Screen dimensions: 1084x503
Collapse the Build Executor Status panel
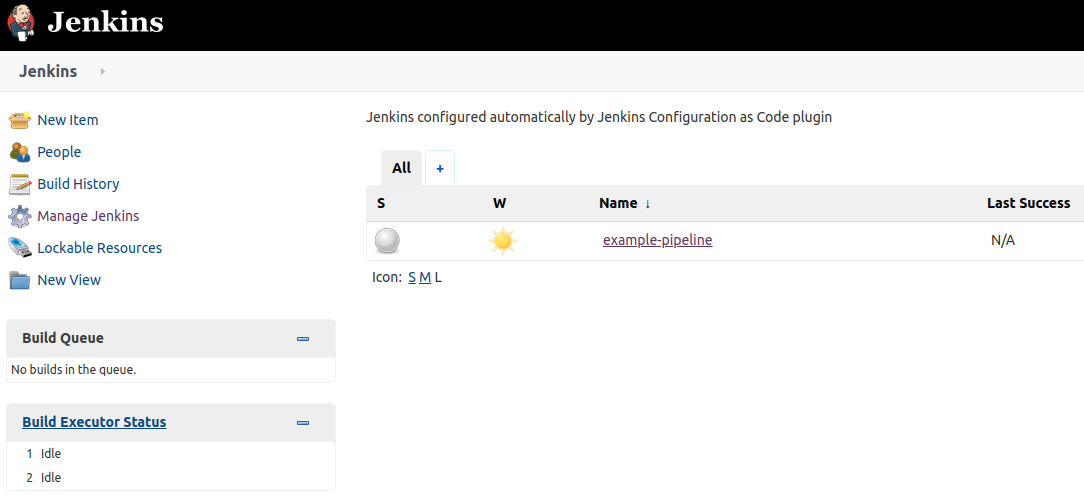[x=303, y=423]
